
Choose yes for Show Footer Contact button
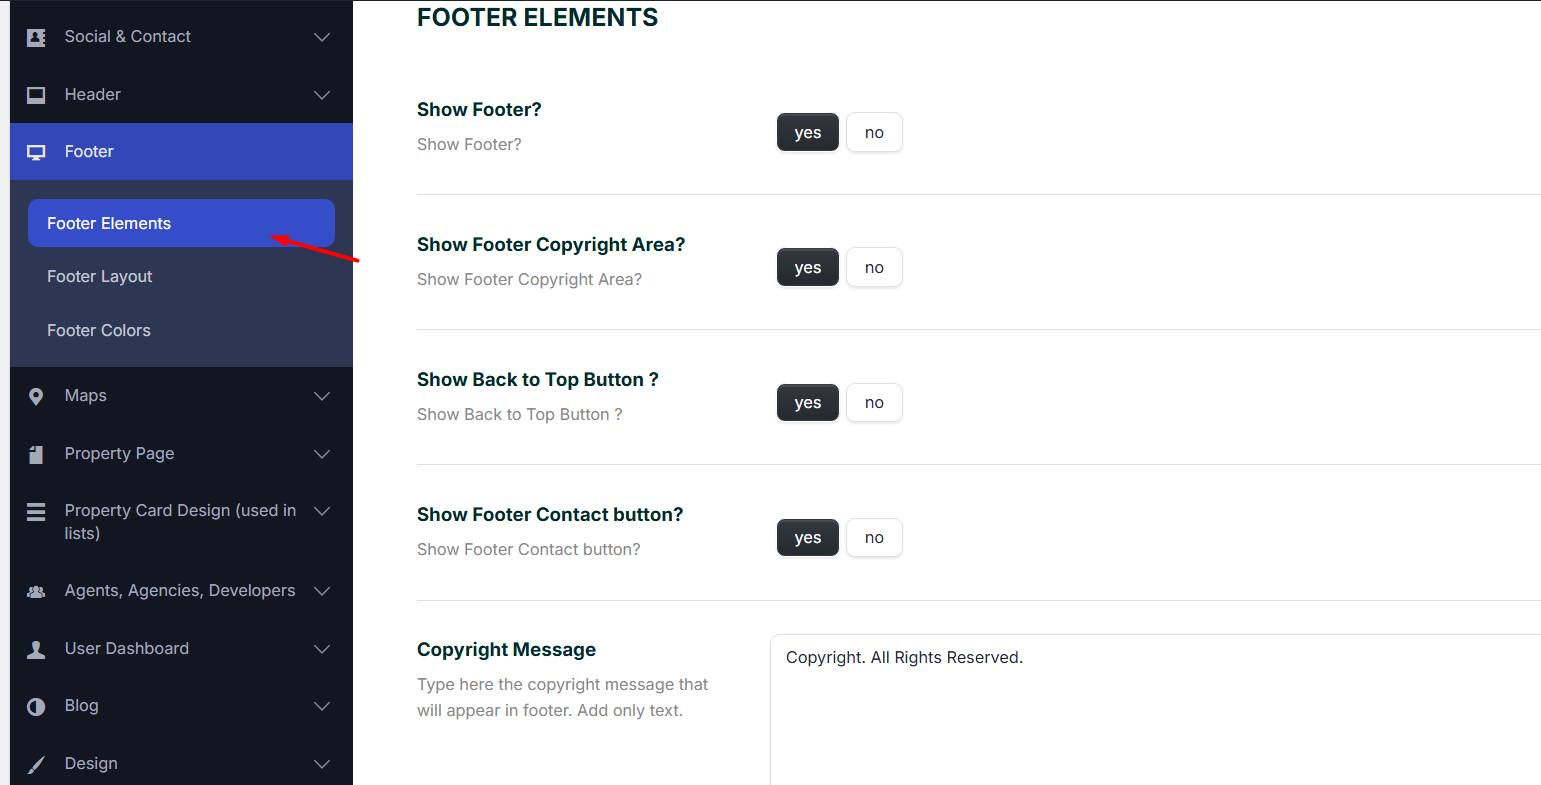[807, 538]
